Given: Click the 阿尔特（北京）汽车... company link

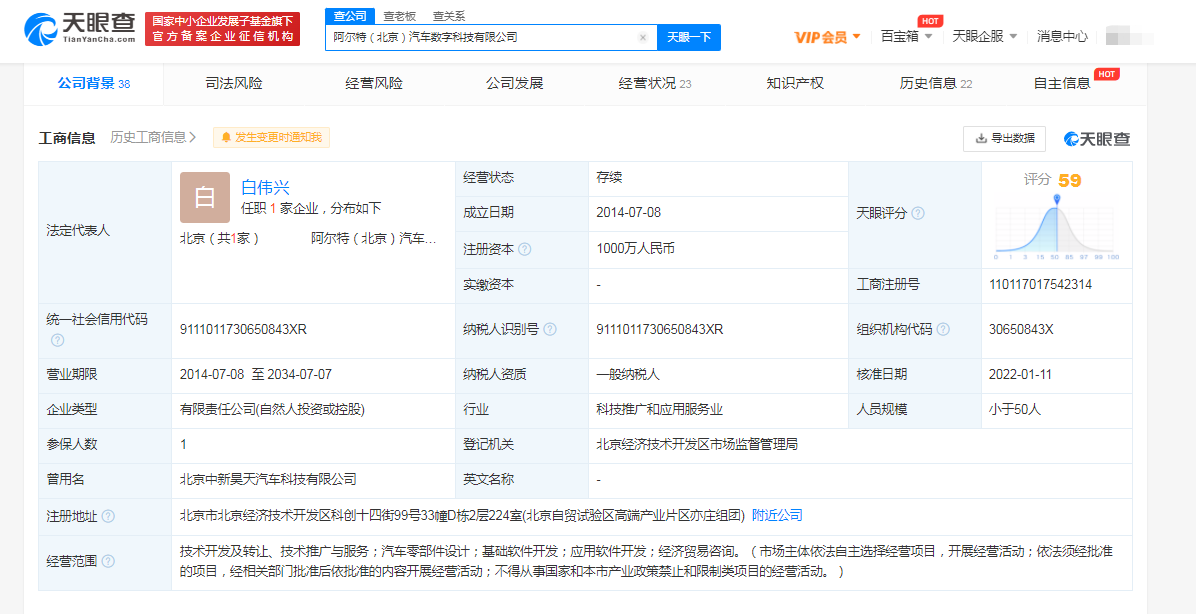Looking at the screenshot, I should pos(374,238).
